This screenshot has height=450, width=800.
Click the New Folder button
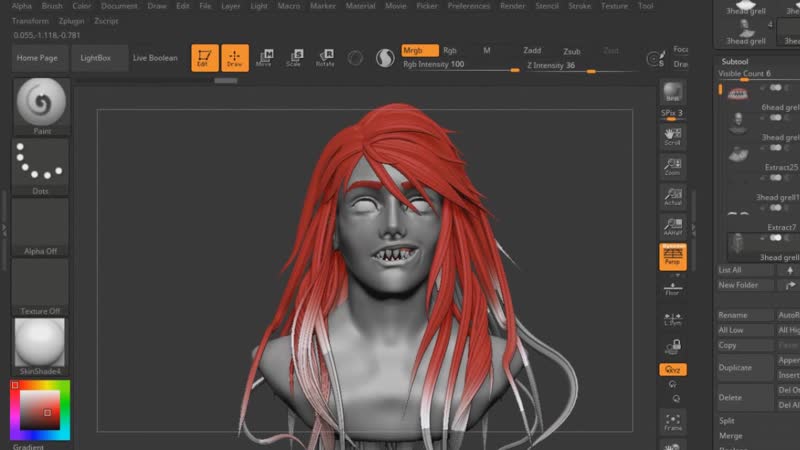[745, 285]
